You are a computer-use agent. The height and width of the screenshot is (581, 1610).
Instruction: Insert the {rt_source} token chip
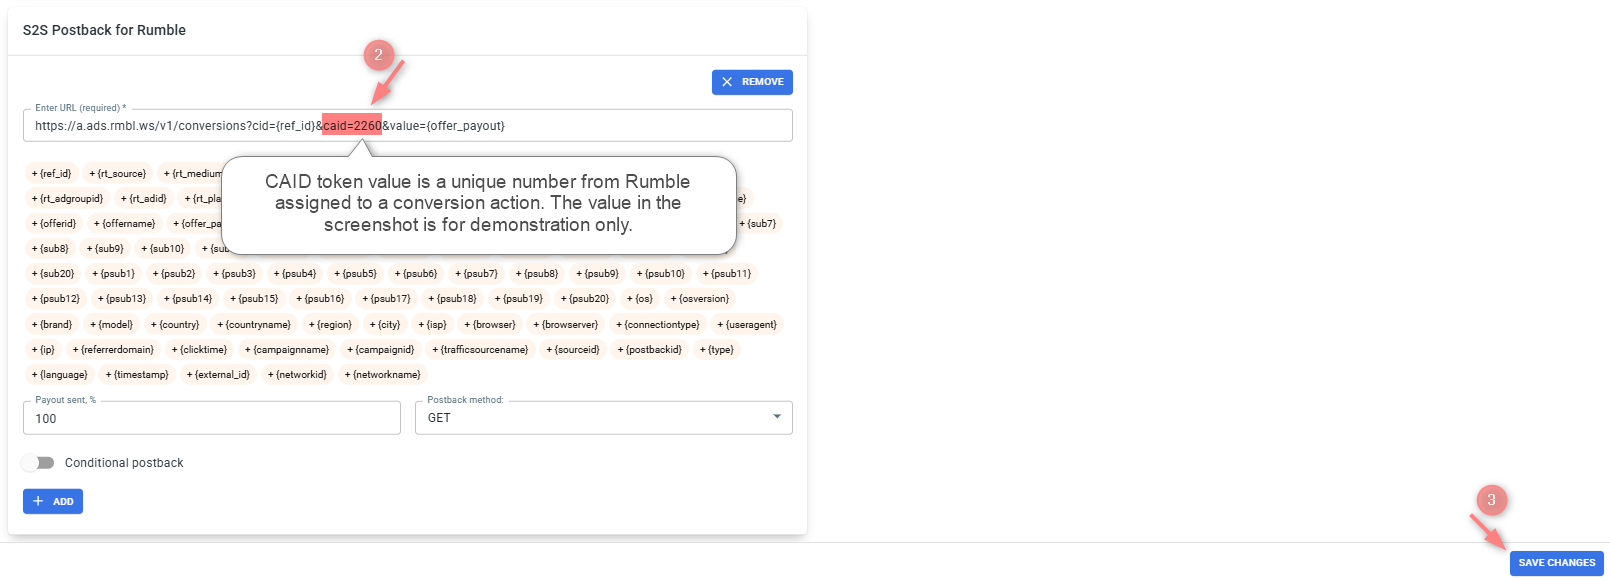pos(118,174)
